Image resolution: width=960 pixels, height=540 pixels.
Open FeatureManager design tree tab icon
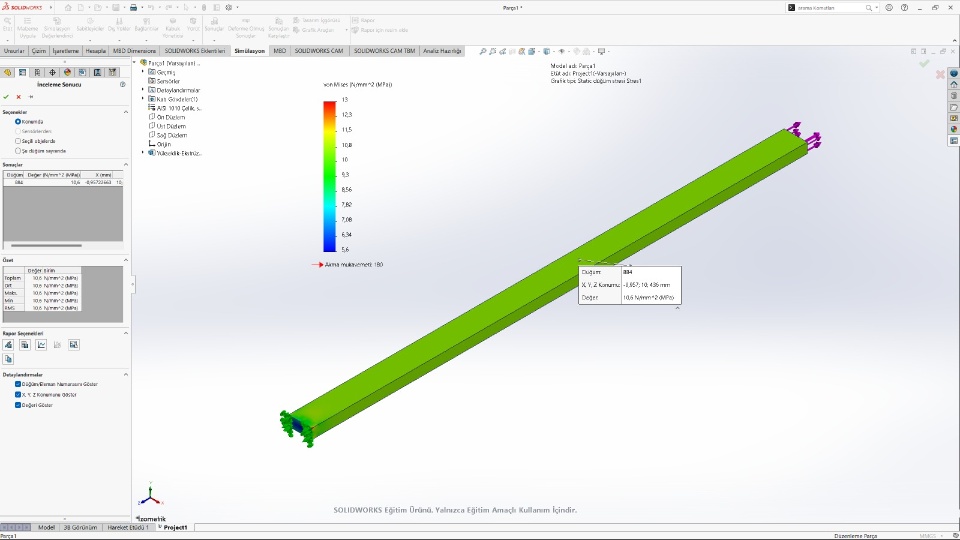pyautogui.click(x=8, y=72)
